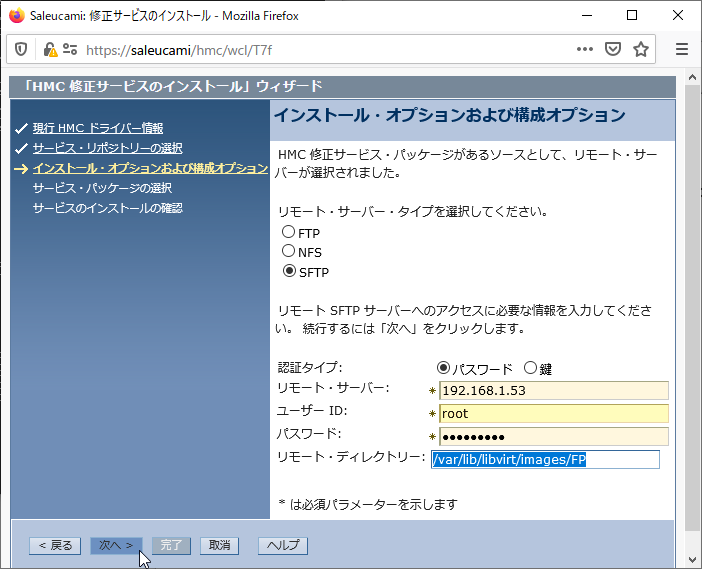Select the FTP server type

(289, 232)
